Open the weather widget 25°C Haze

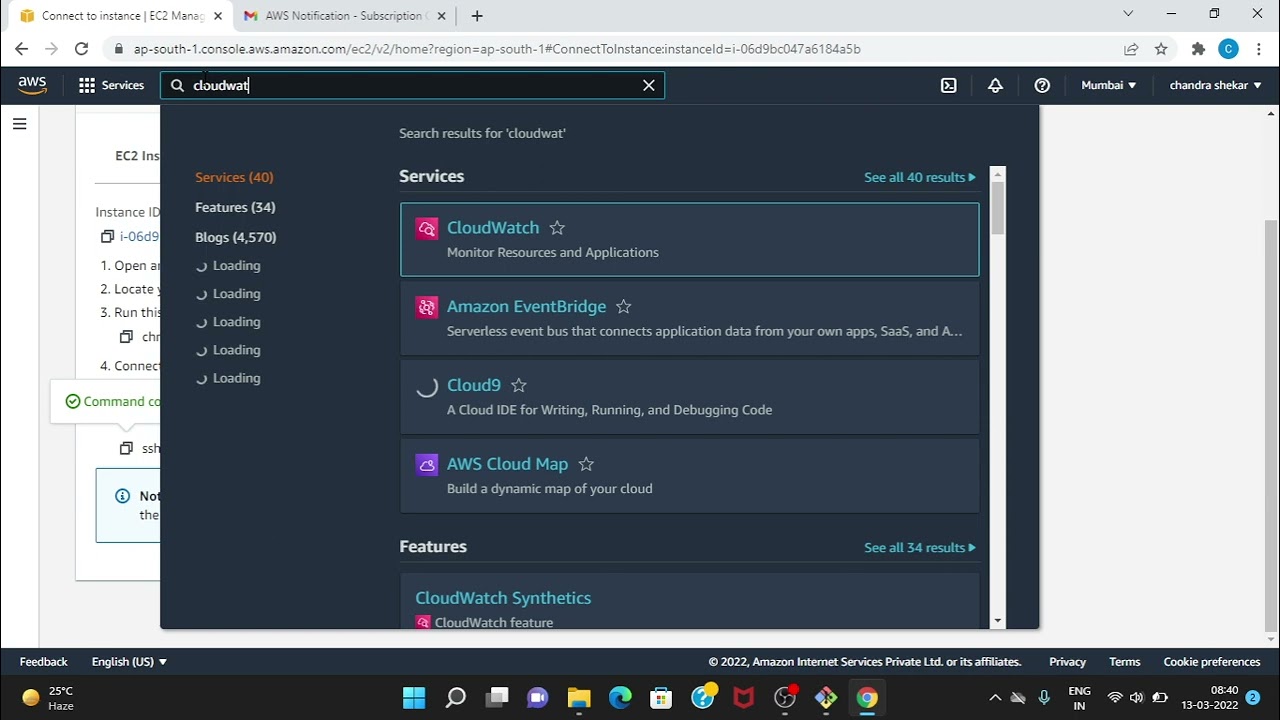48,698
